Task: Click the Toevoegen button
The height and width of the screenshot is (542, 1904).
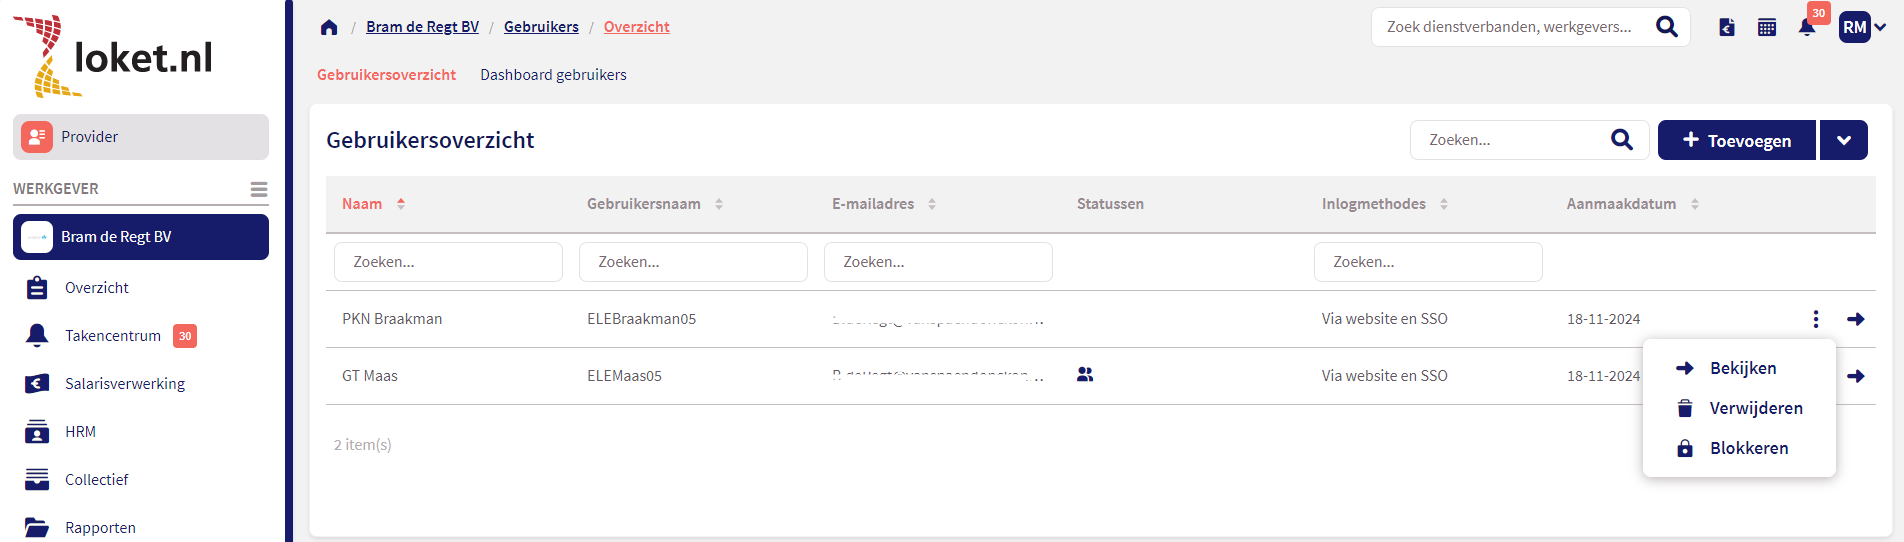Action: pos(1736,140)
